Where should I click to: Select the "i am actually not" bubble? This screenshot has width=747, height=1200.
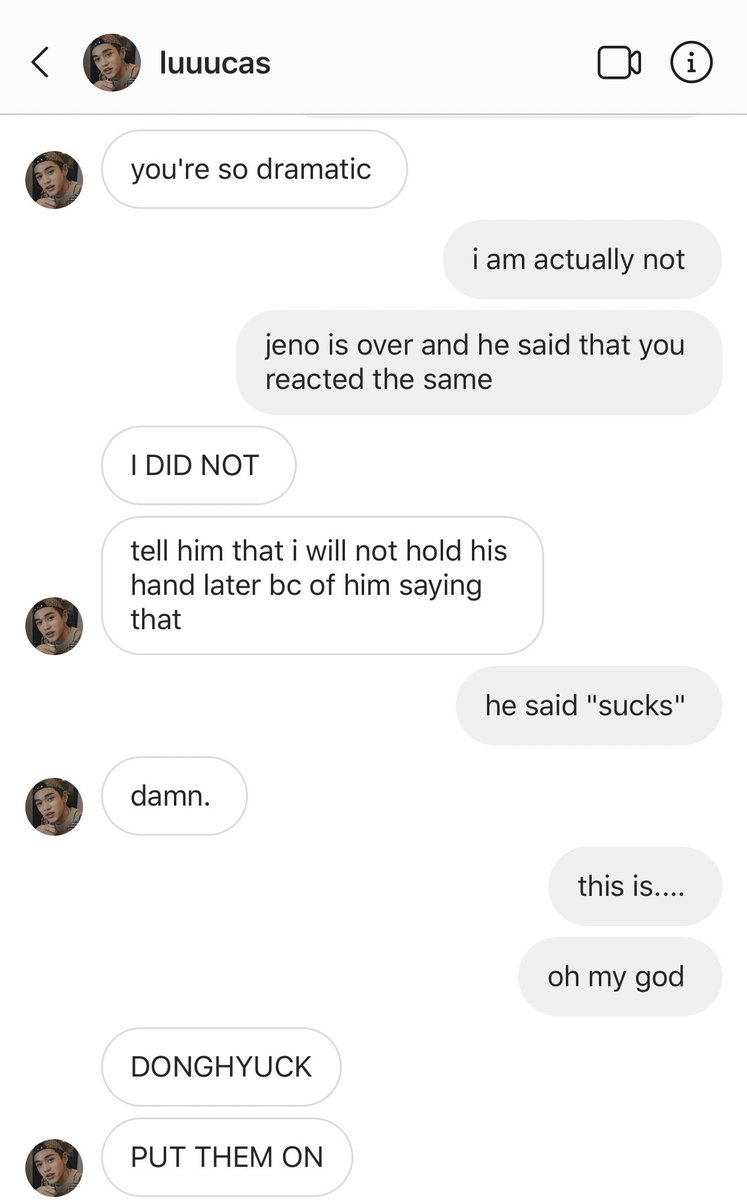(582, 259)
